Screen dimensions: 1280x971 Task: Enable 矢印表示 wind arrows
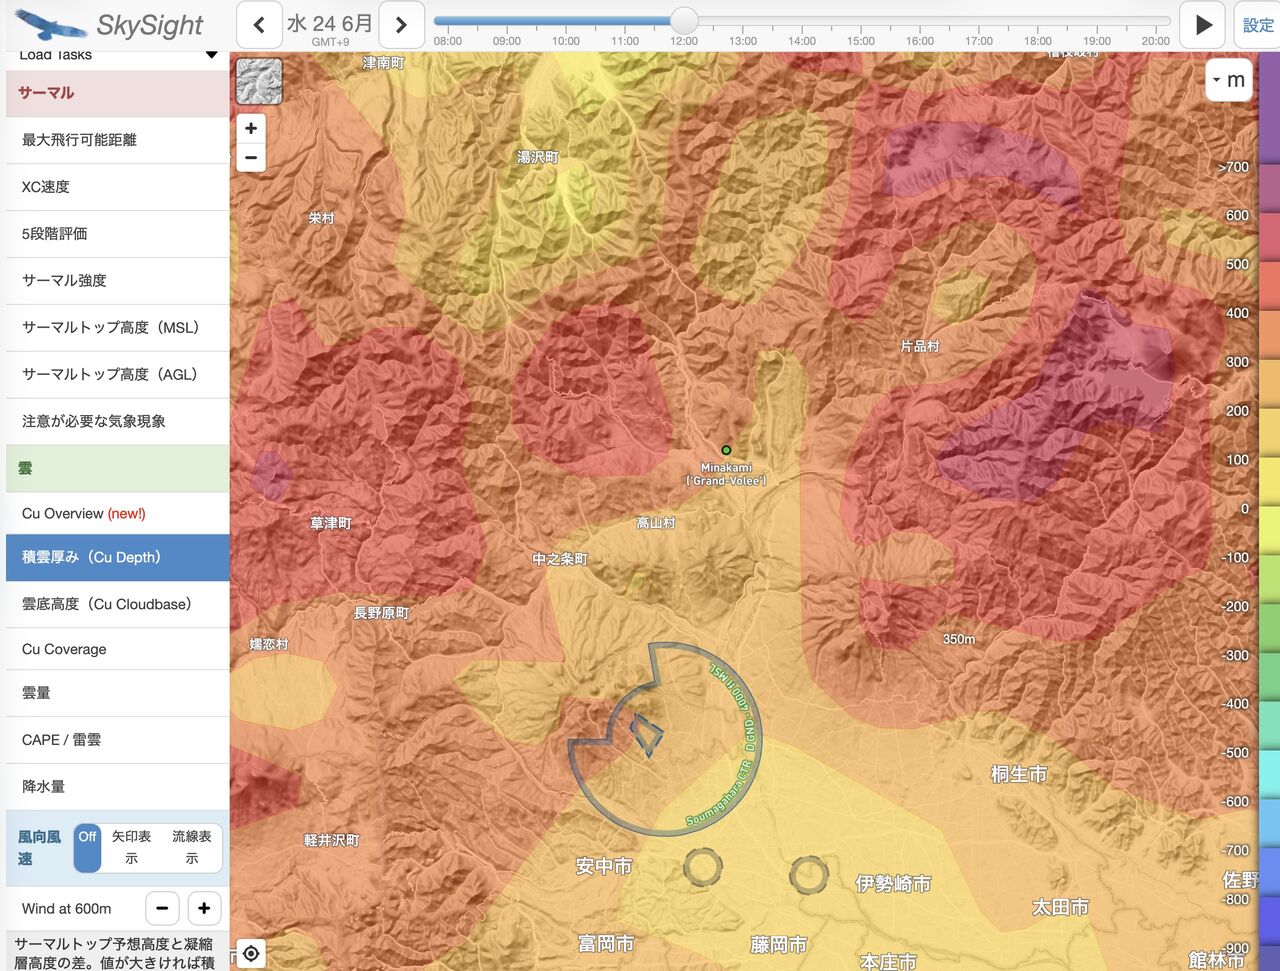(x=131, y=847)
